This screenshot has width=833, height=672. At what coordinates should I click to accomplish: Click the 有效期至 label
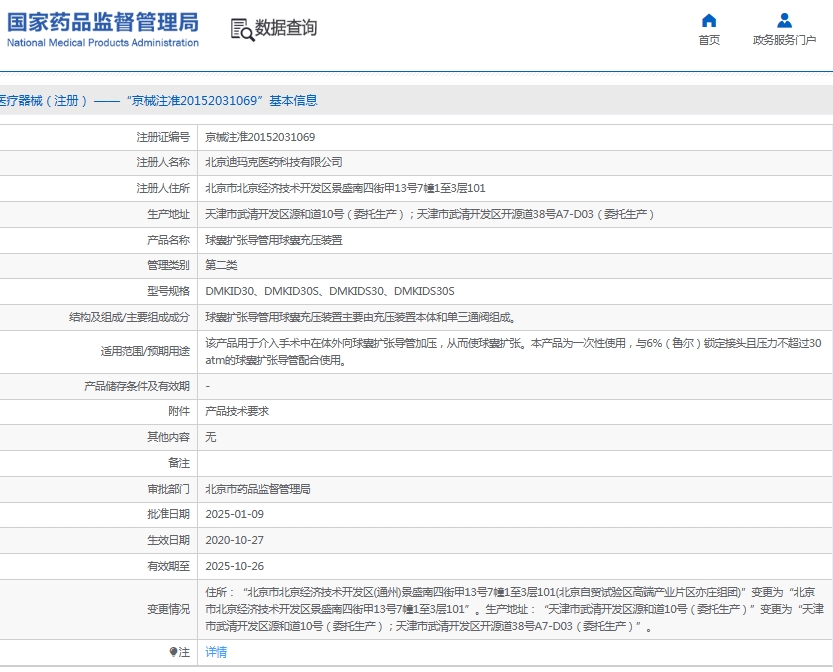click(168, 566)
